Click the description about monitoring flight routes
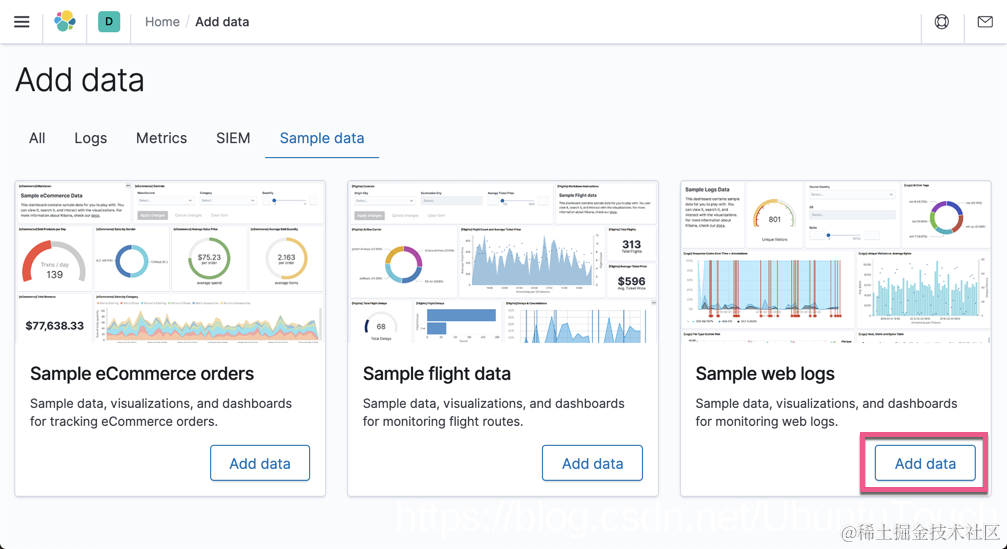 [493, 412]
